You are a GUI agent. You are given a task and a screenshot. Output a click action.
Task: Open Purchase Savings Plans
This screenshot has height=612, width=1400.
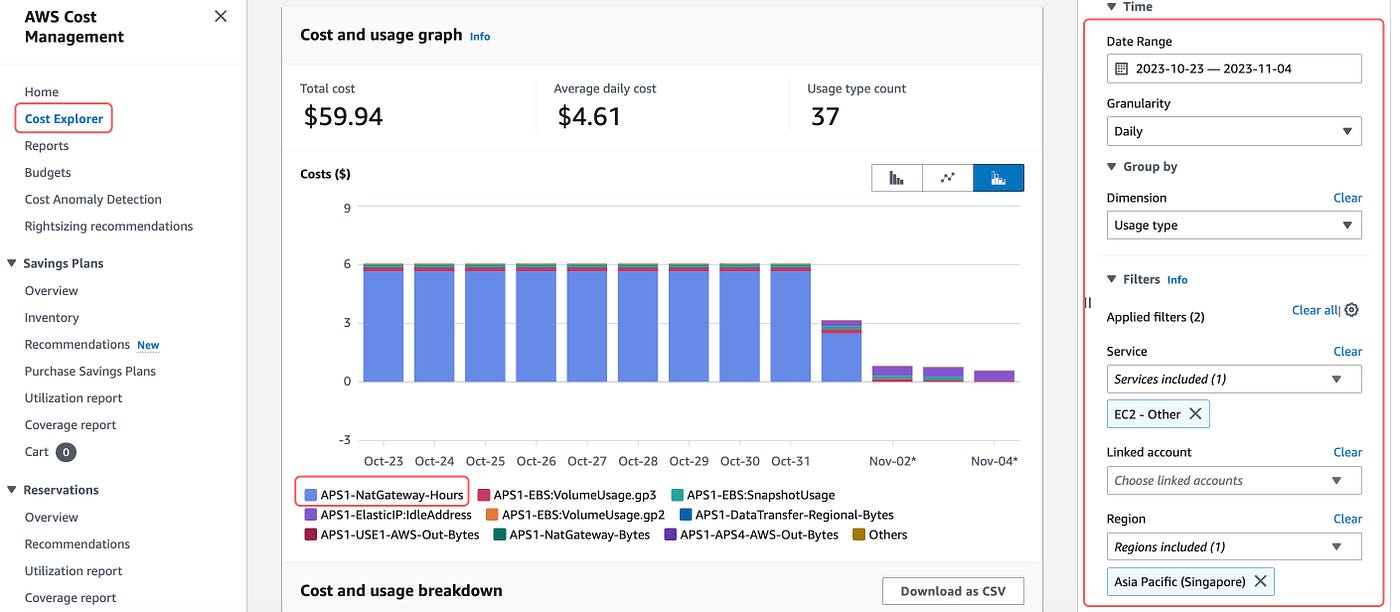coord(90,371)
